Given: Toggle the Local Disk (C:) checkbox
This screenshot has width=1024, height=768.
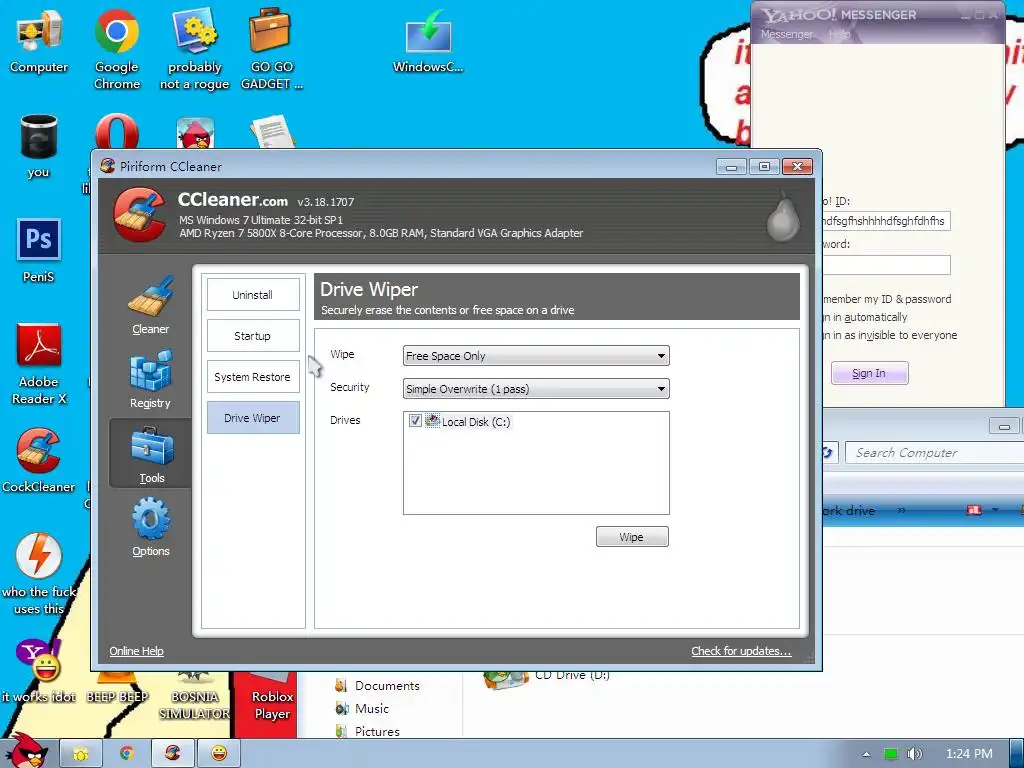Looking at the screenshot, I should [415, 421].
